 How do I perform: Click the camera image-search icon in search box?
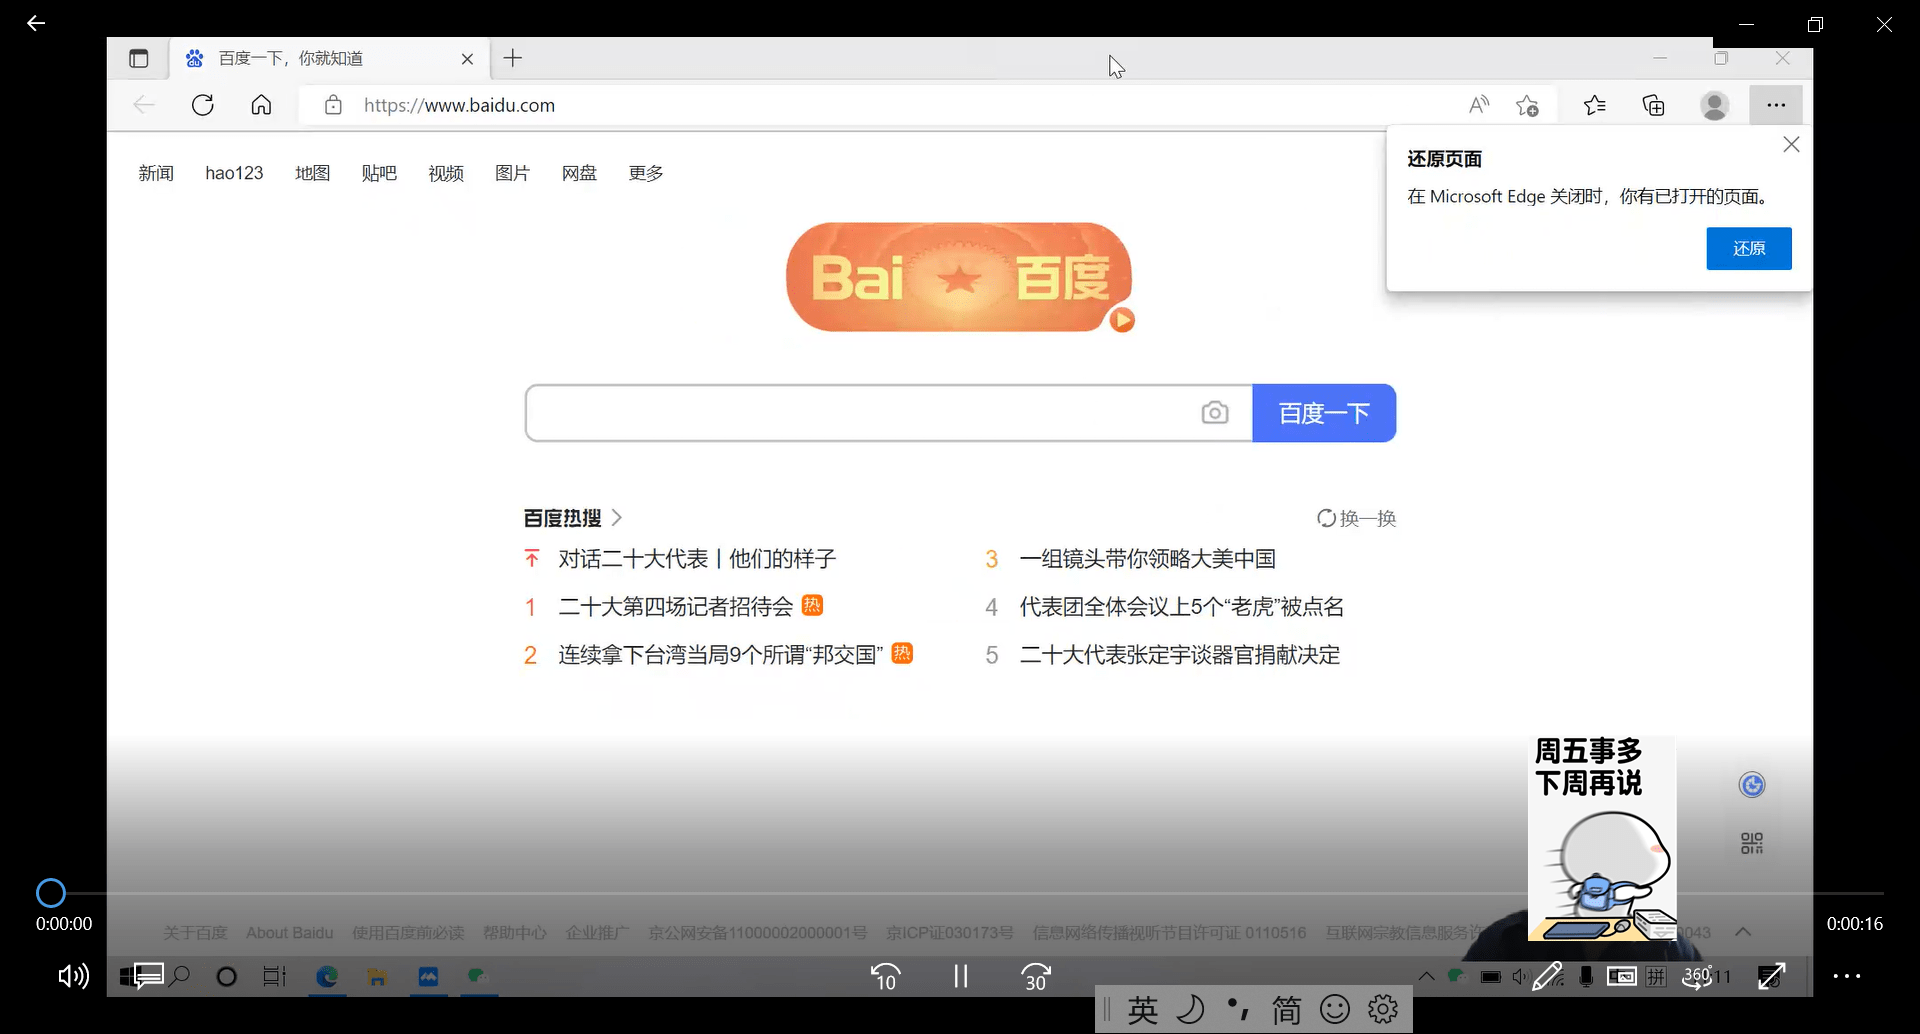pos(1215,413)
